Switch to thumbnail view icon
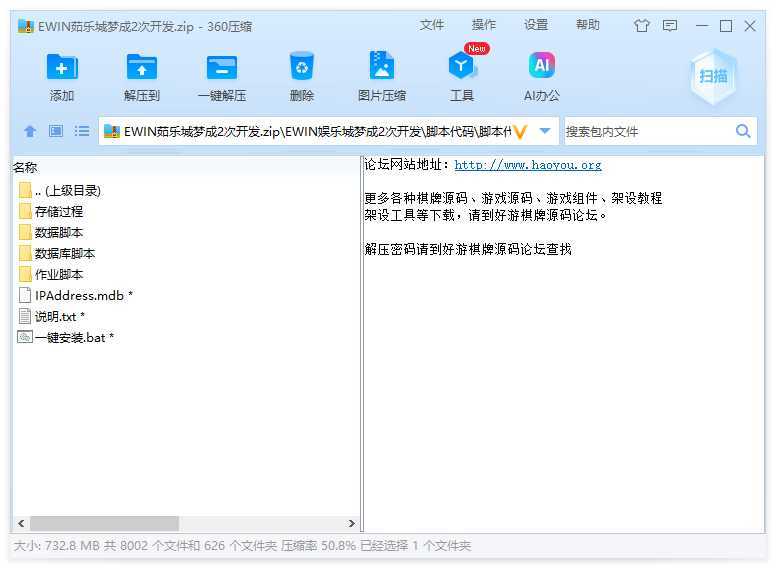This screenshot has height=568, width=776. pos(56,131)
